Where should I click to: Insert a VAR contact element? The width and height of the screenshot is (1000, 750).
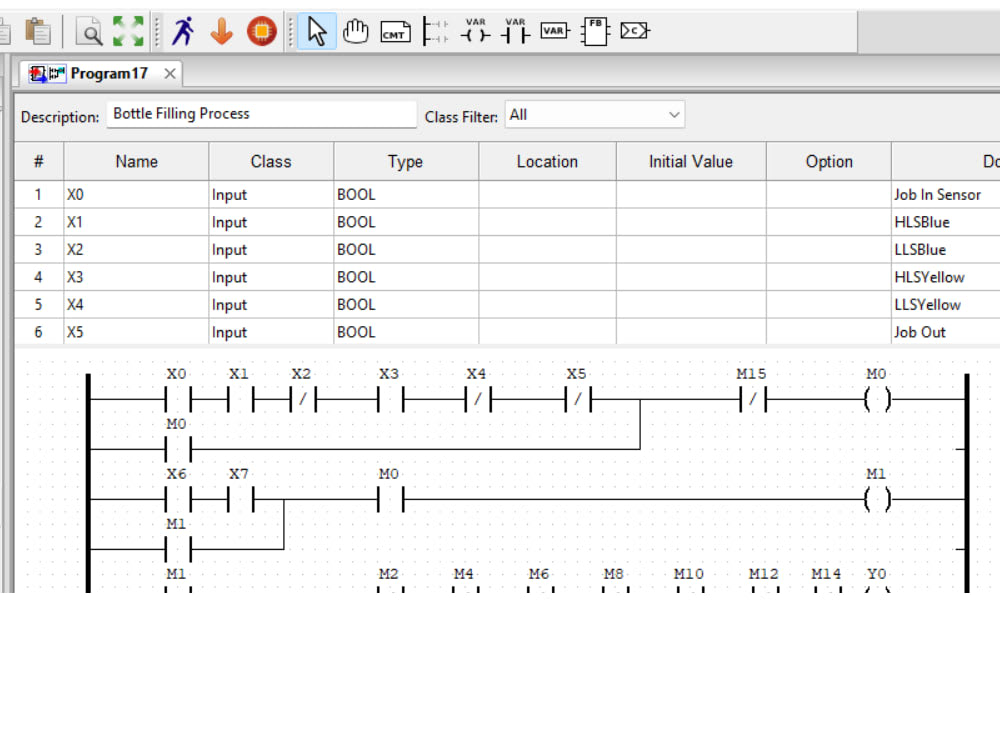pyautogui.click(x=515, y=31)
